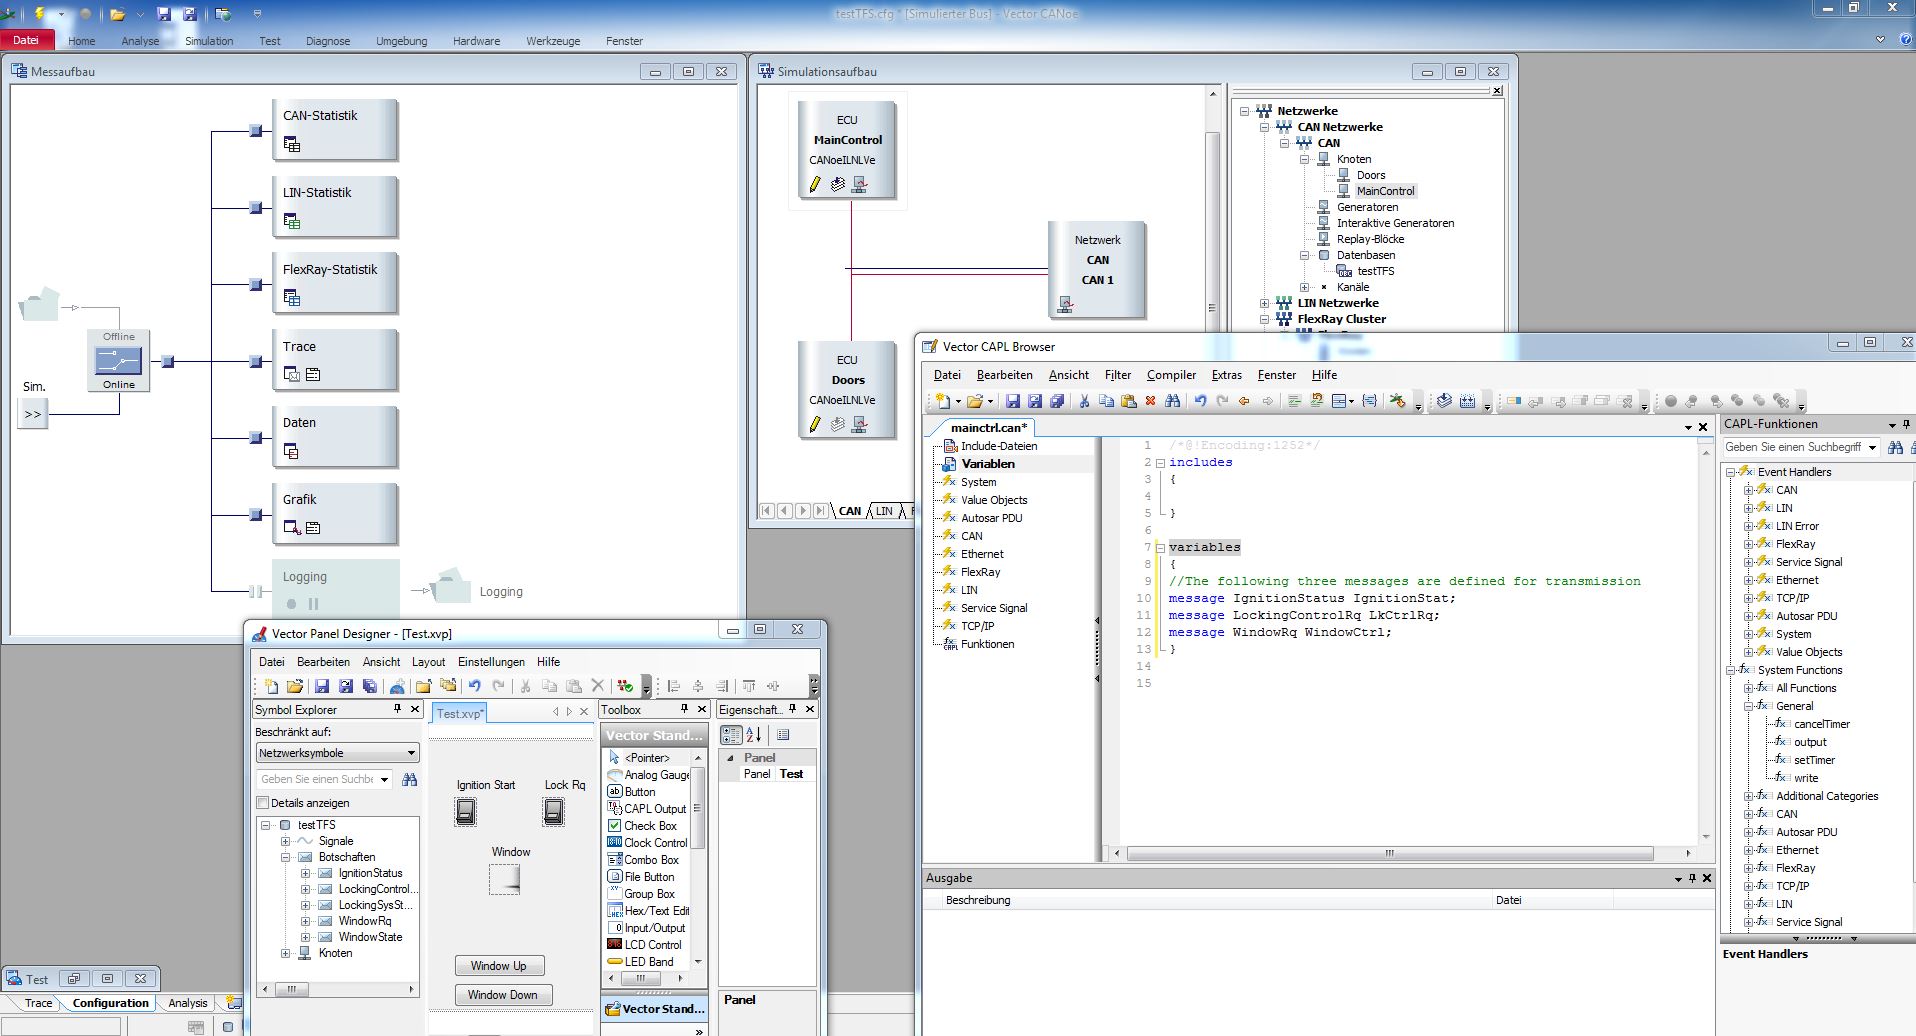Open the LCD Control tool
This screenshot has width=1916, height=1036.
coord(646,944)
